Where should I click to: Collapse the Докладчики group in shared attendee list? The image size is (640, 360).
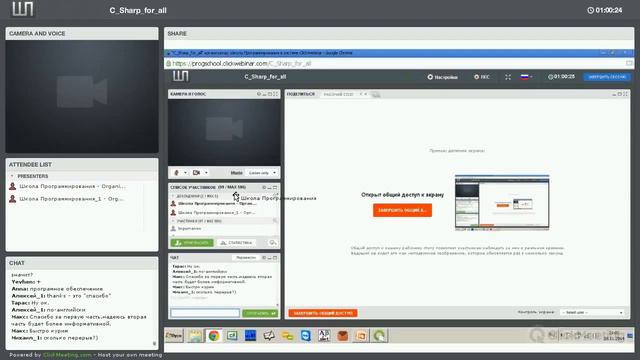click(x=173, y=196)
